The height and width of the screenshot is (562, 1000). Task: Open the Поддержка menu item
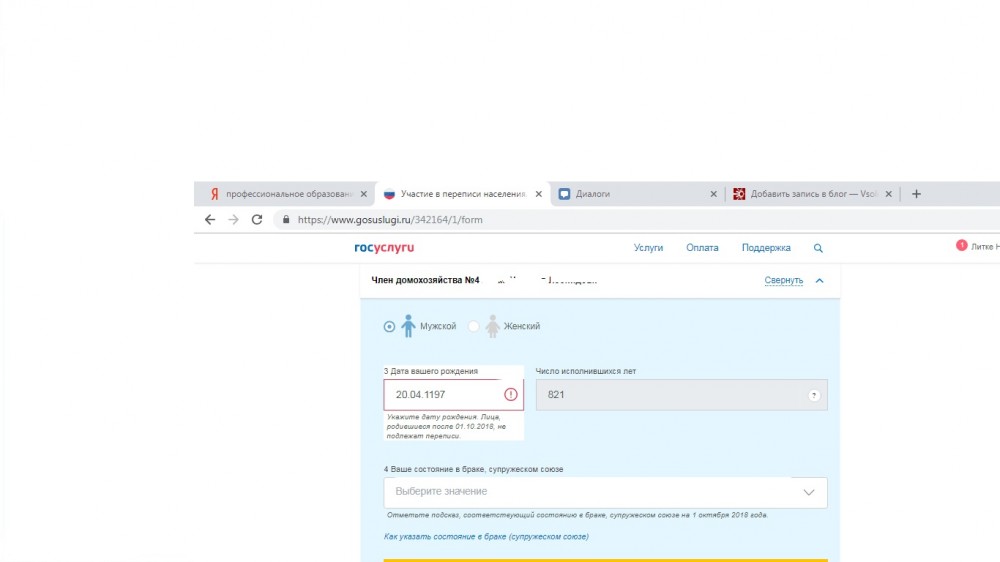pos(766,248)
